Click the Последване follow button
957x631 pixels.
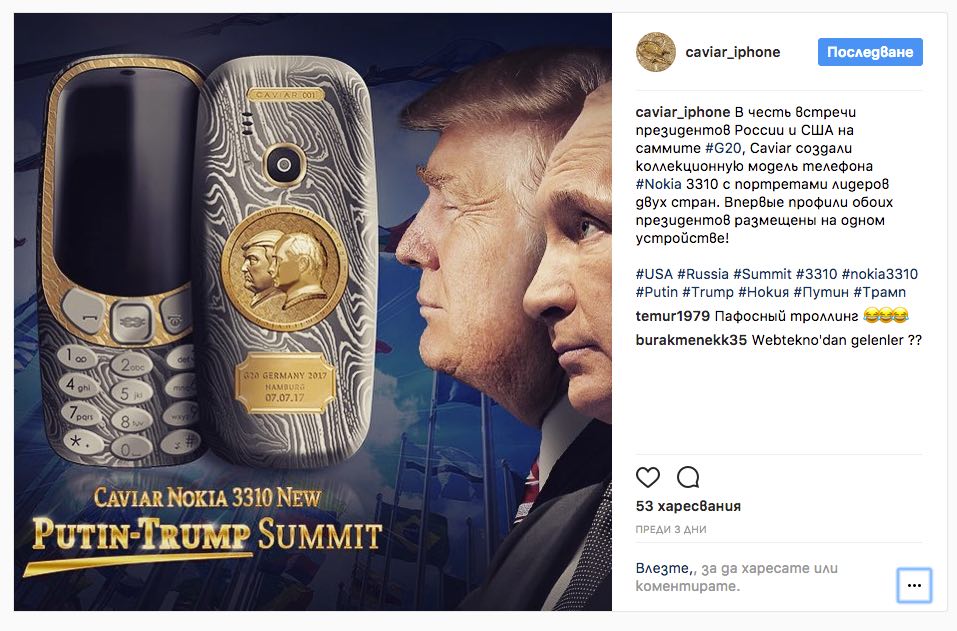pyautogui.click(x=870, y=52)
